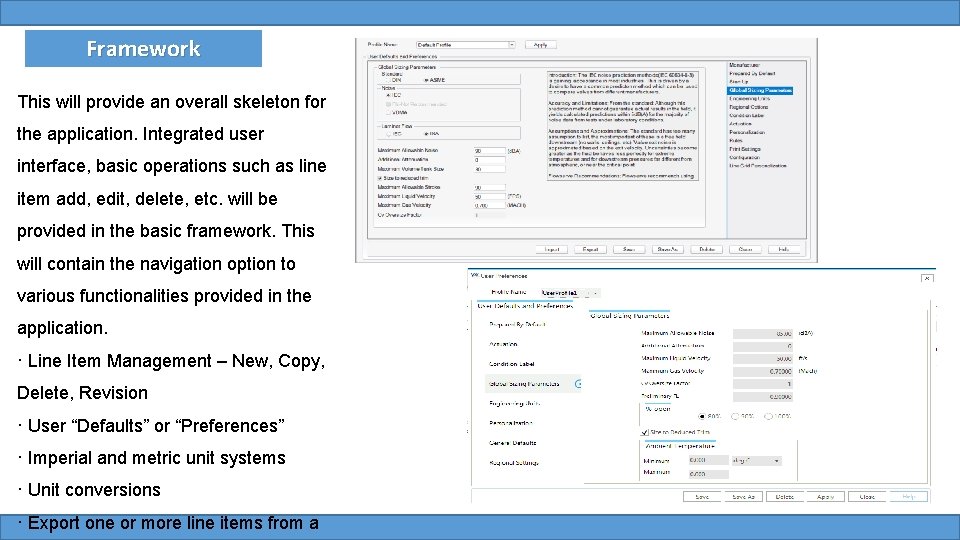Click Apply button beside Default Profile dropdown
The height and width of the screenshot is (540, 960).
541,45
